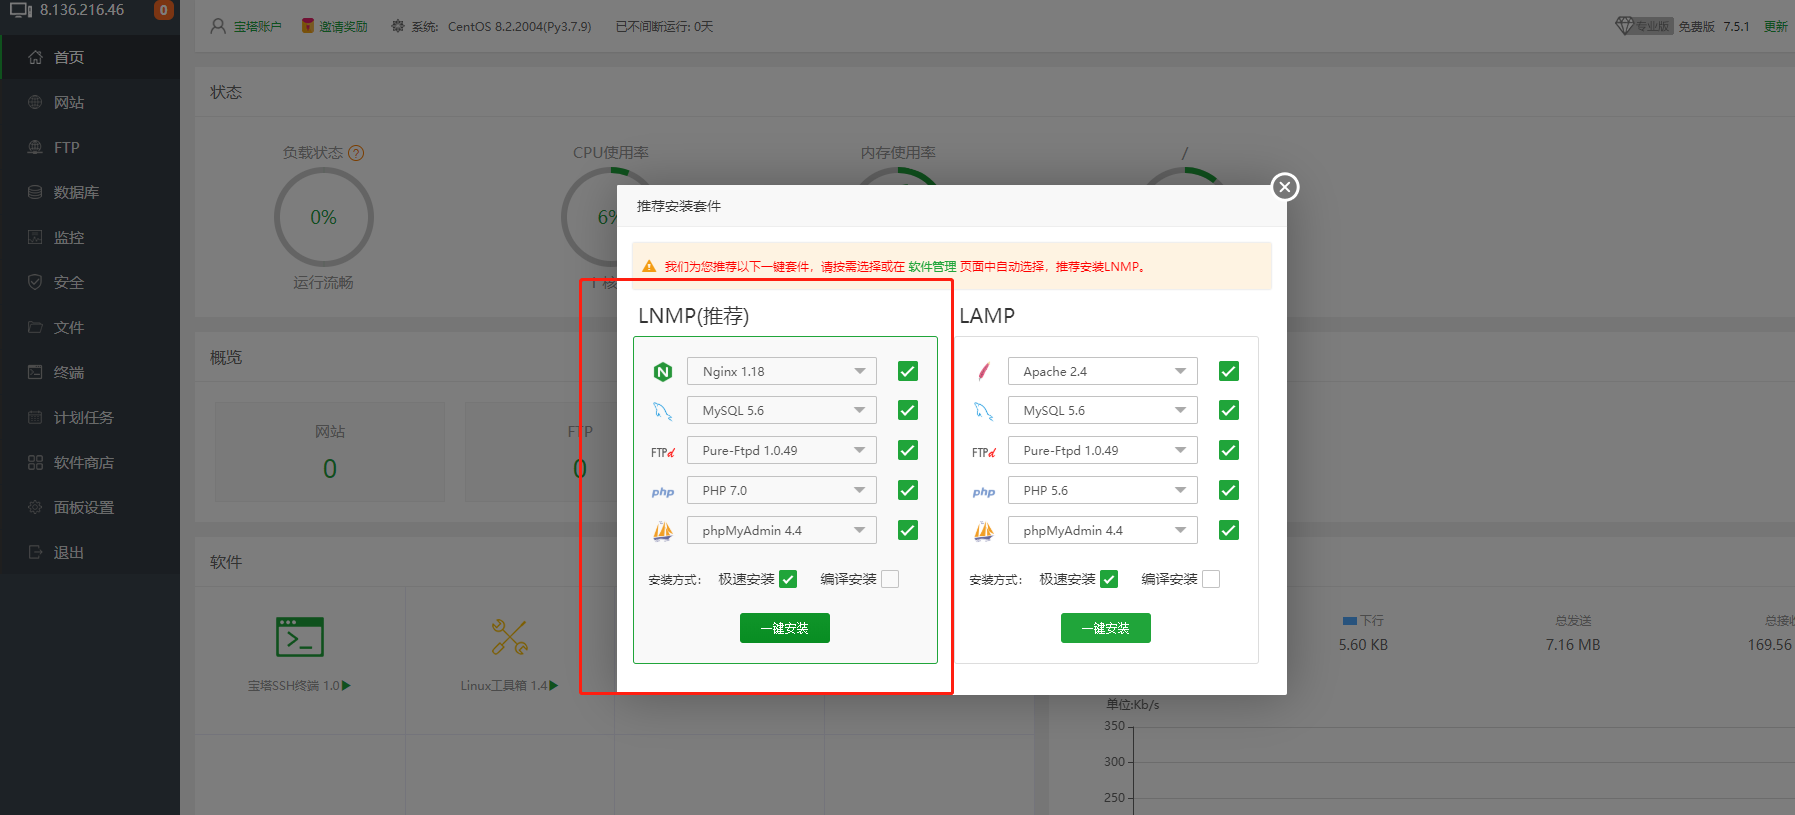Click the php icon in LNMP panel

tap(663, 492)
